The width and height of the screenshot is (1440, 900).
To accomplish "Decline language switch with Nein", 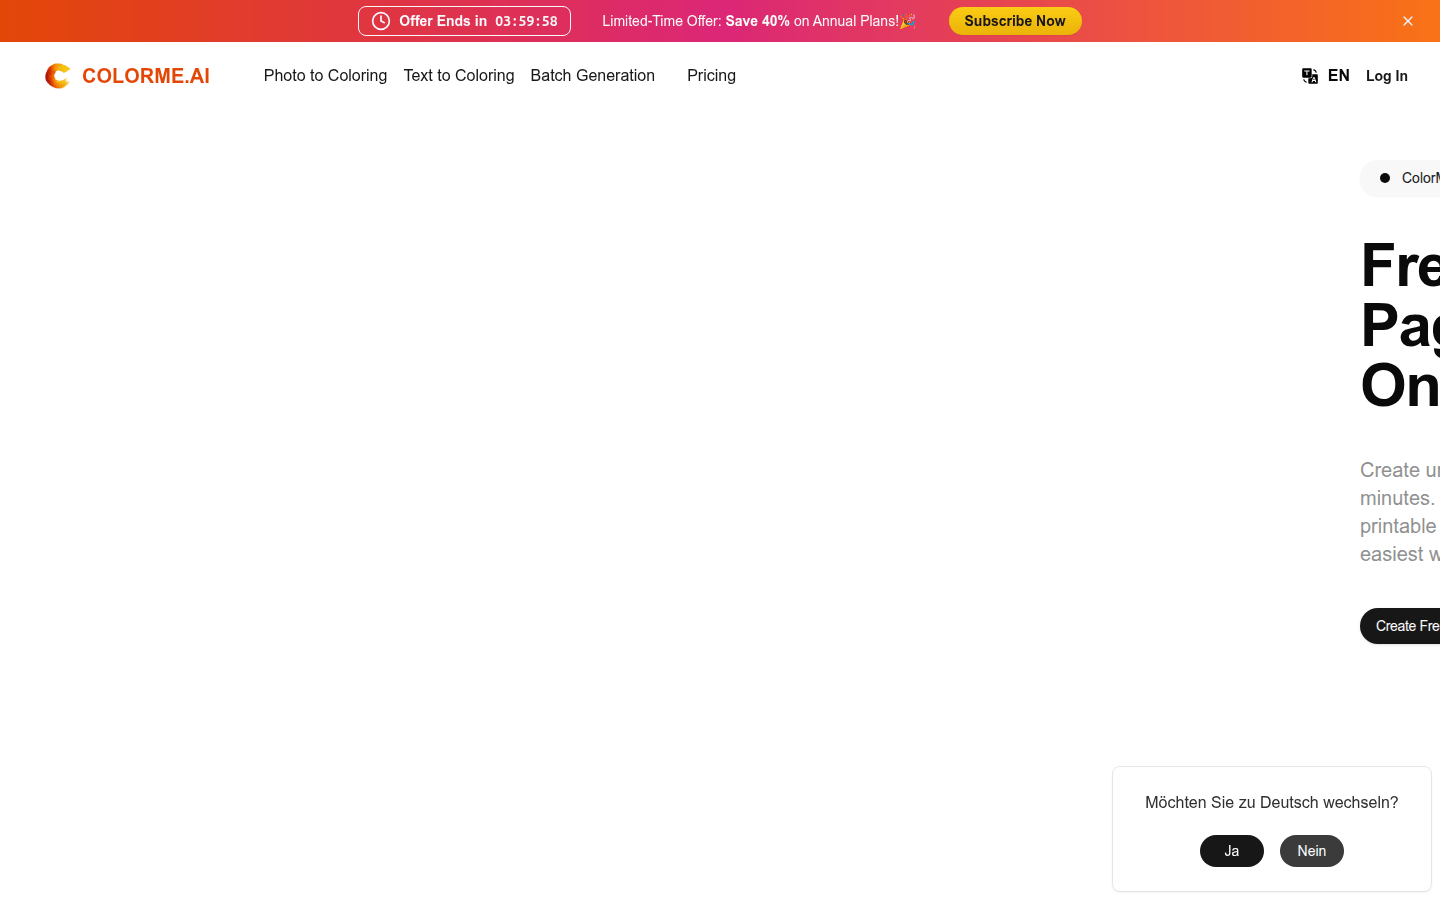I will [x=1311, y=851].
